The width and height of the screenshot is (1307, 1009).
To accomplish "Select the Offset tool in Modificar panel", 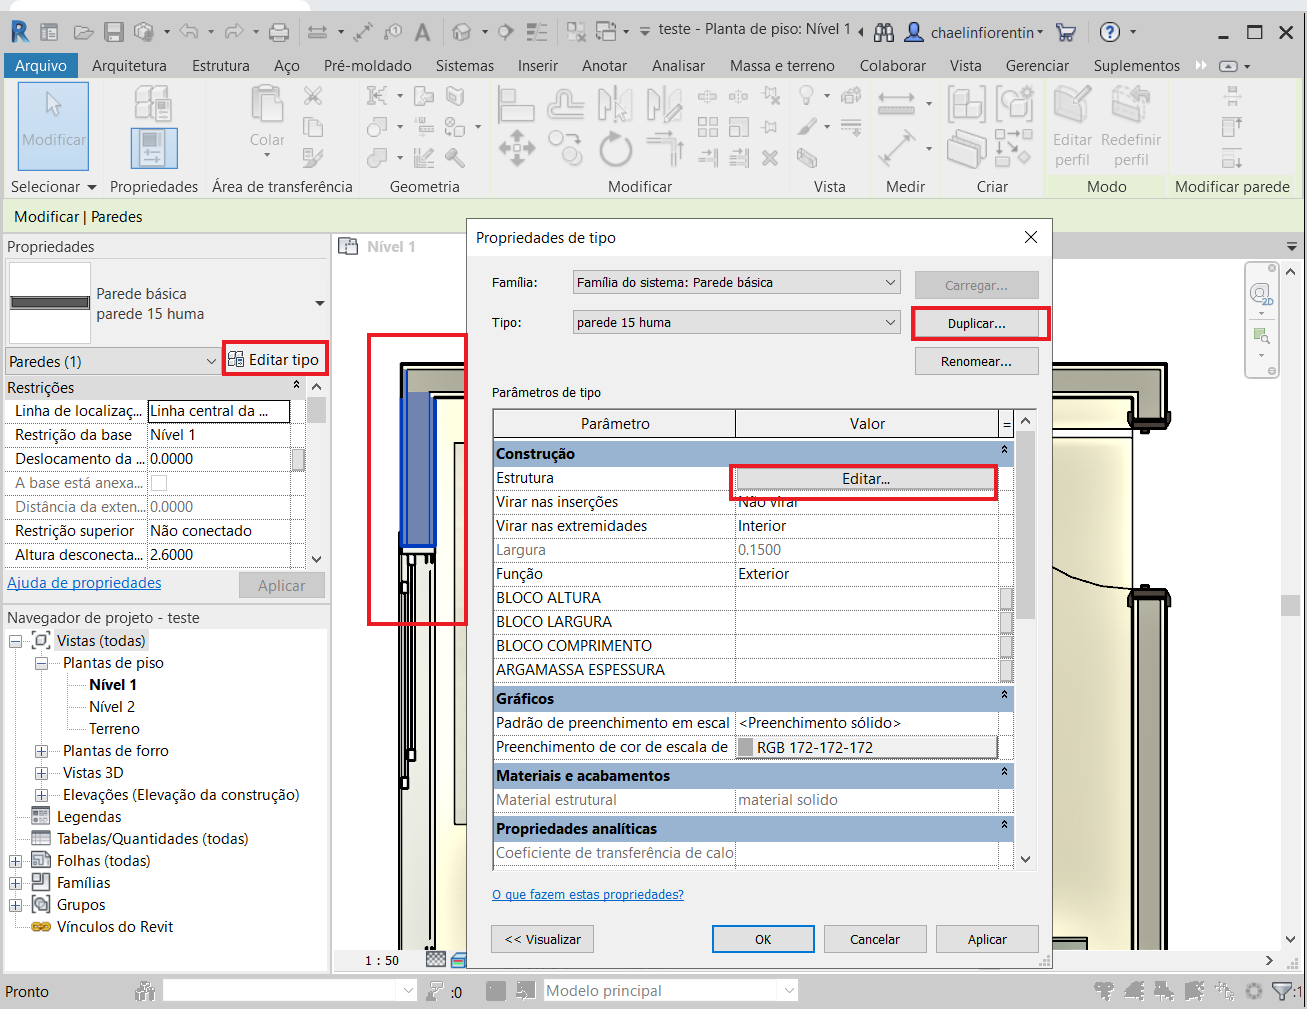I will pos(565,104).
